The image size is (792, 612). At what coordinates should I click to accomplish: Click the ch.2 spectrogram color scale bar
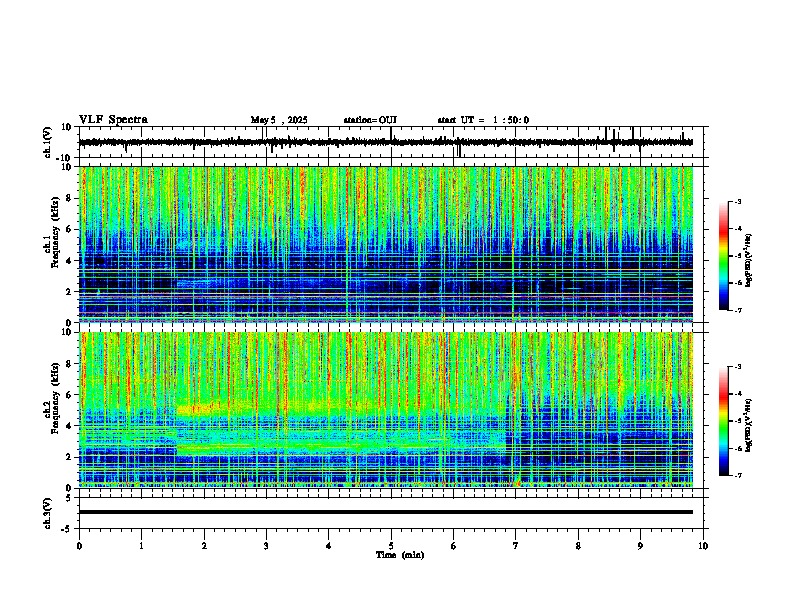click(724, 421)
